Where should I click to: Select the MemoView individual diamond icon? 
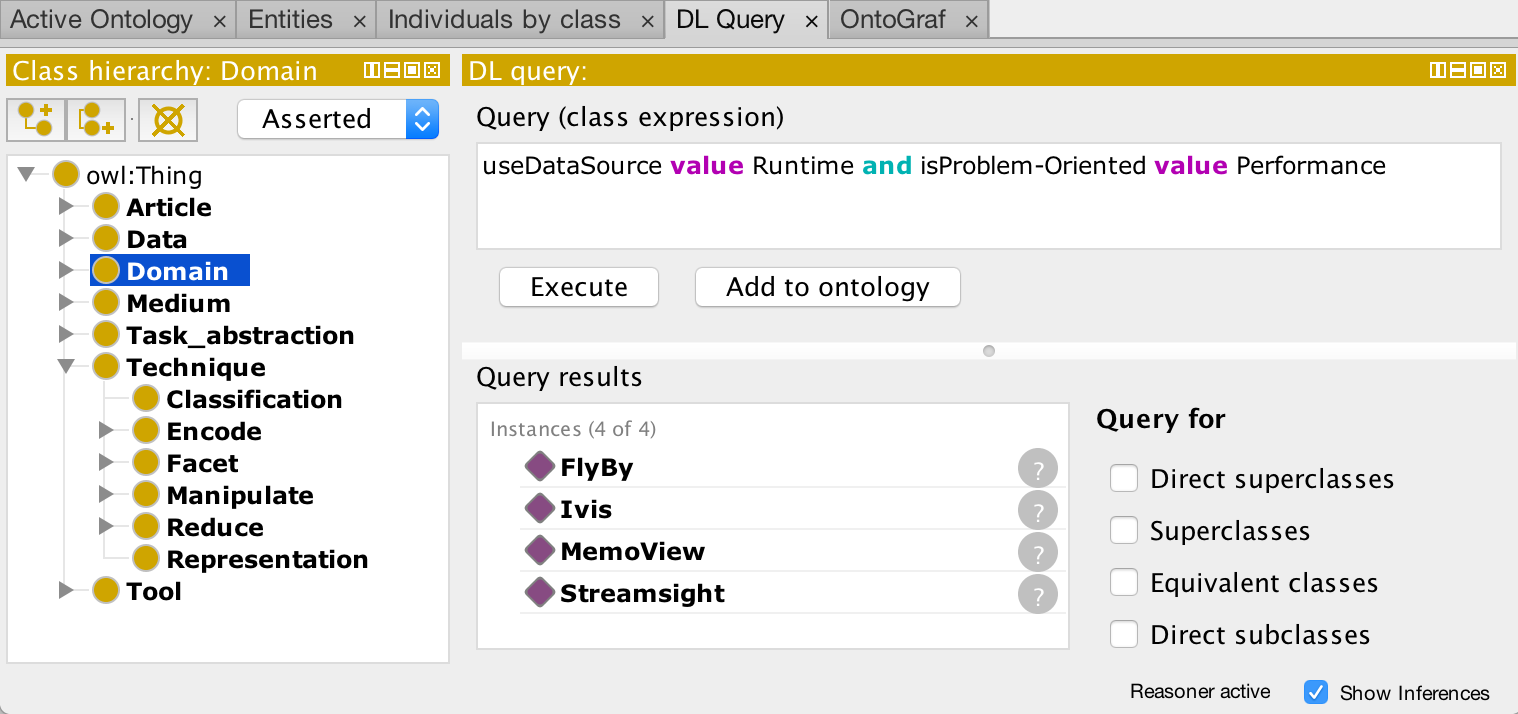[x=540, y=551]
